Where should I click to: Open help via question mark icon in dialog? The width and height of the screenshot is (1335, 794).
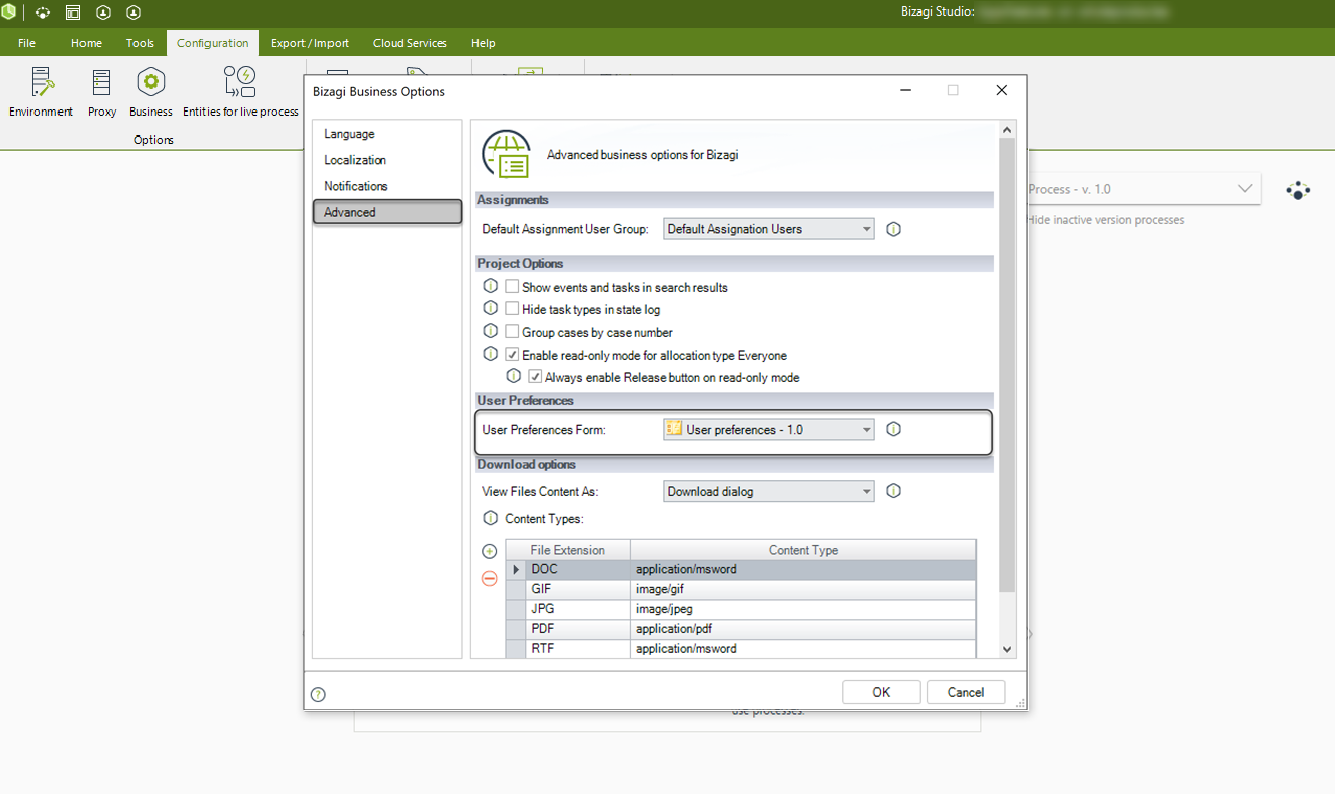pyautogui.click(x=318, y=694)
